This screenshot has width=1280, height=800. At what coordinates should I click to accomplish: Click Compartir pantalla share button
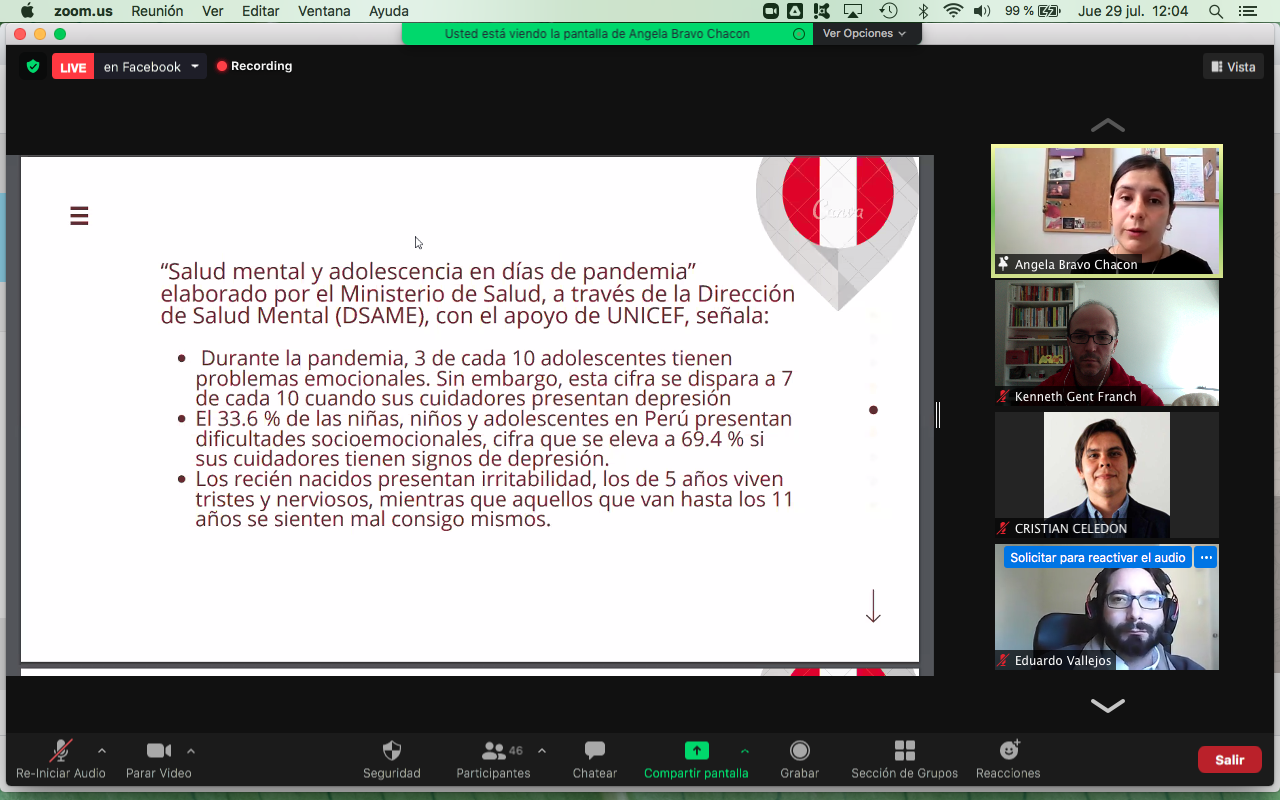point(696,751)
